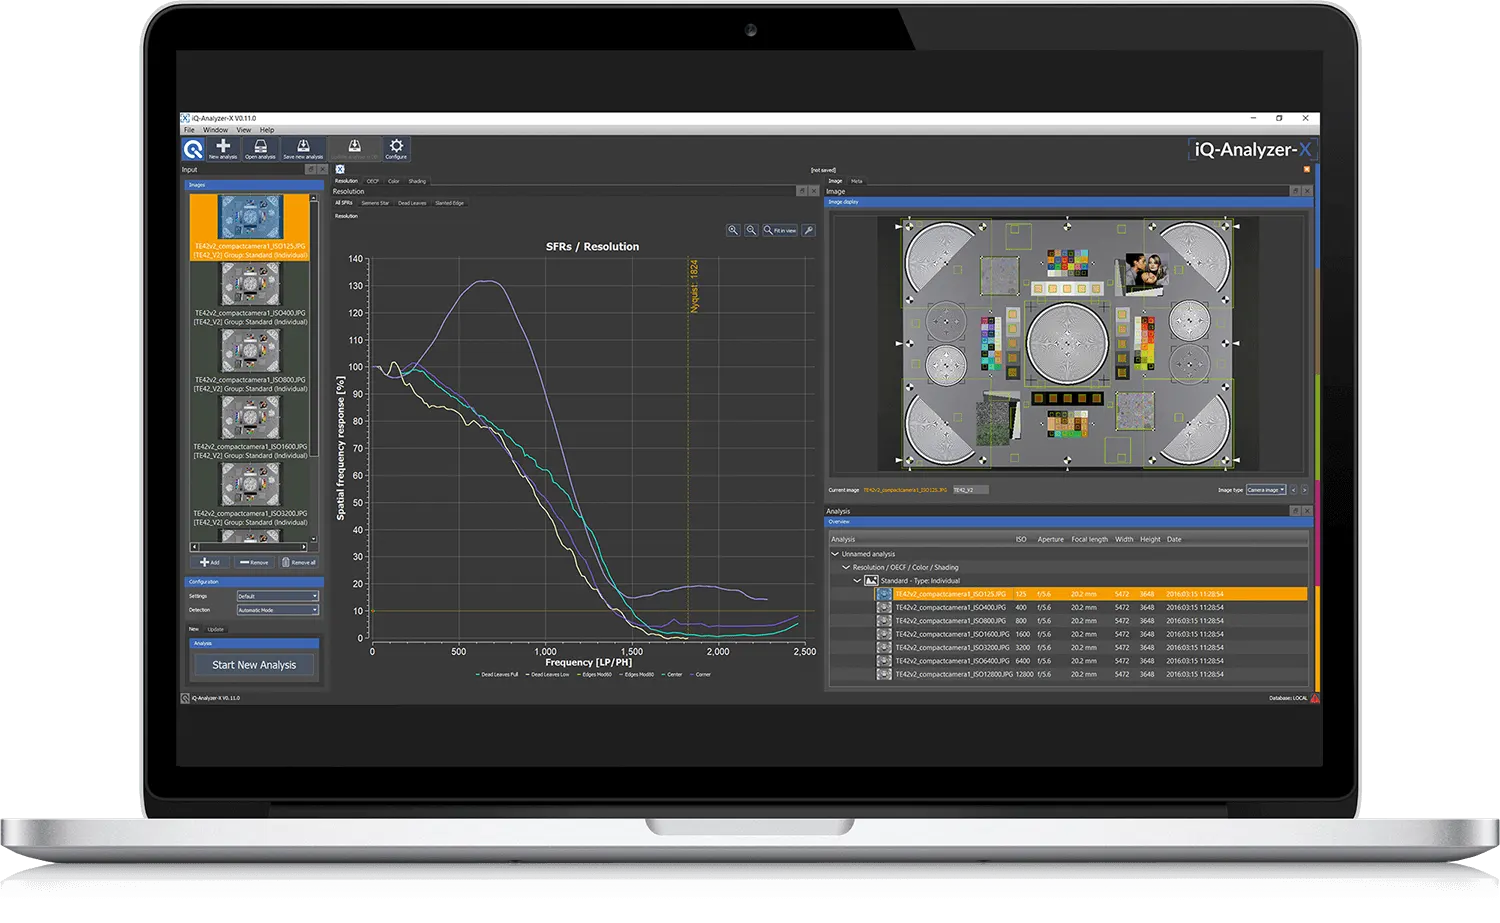Image resolution: width=1500 pixels, height=923 pixels.
Task: Open the Image type Camera image dropdown
Action: (1266, 490)
